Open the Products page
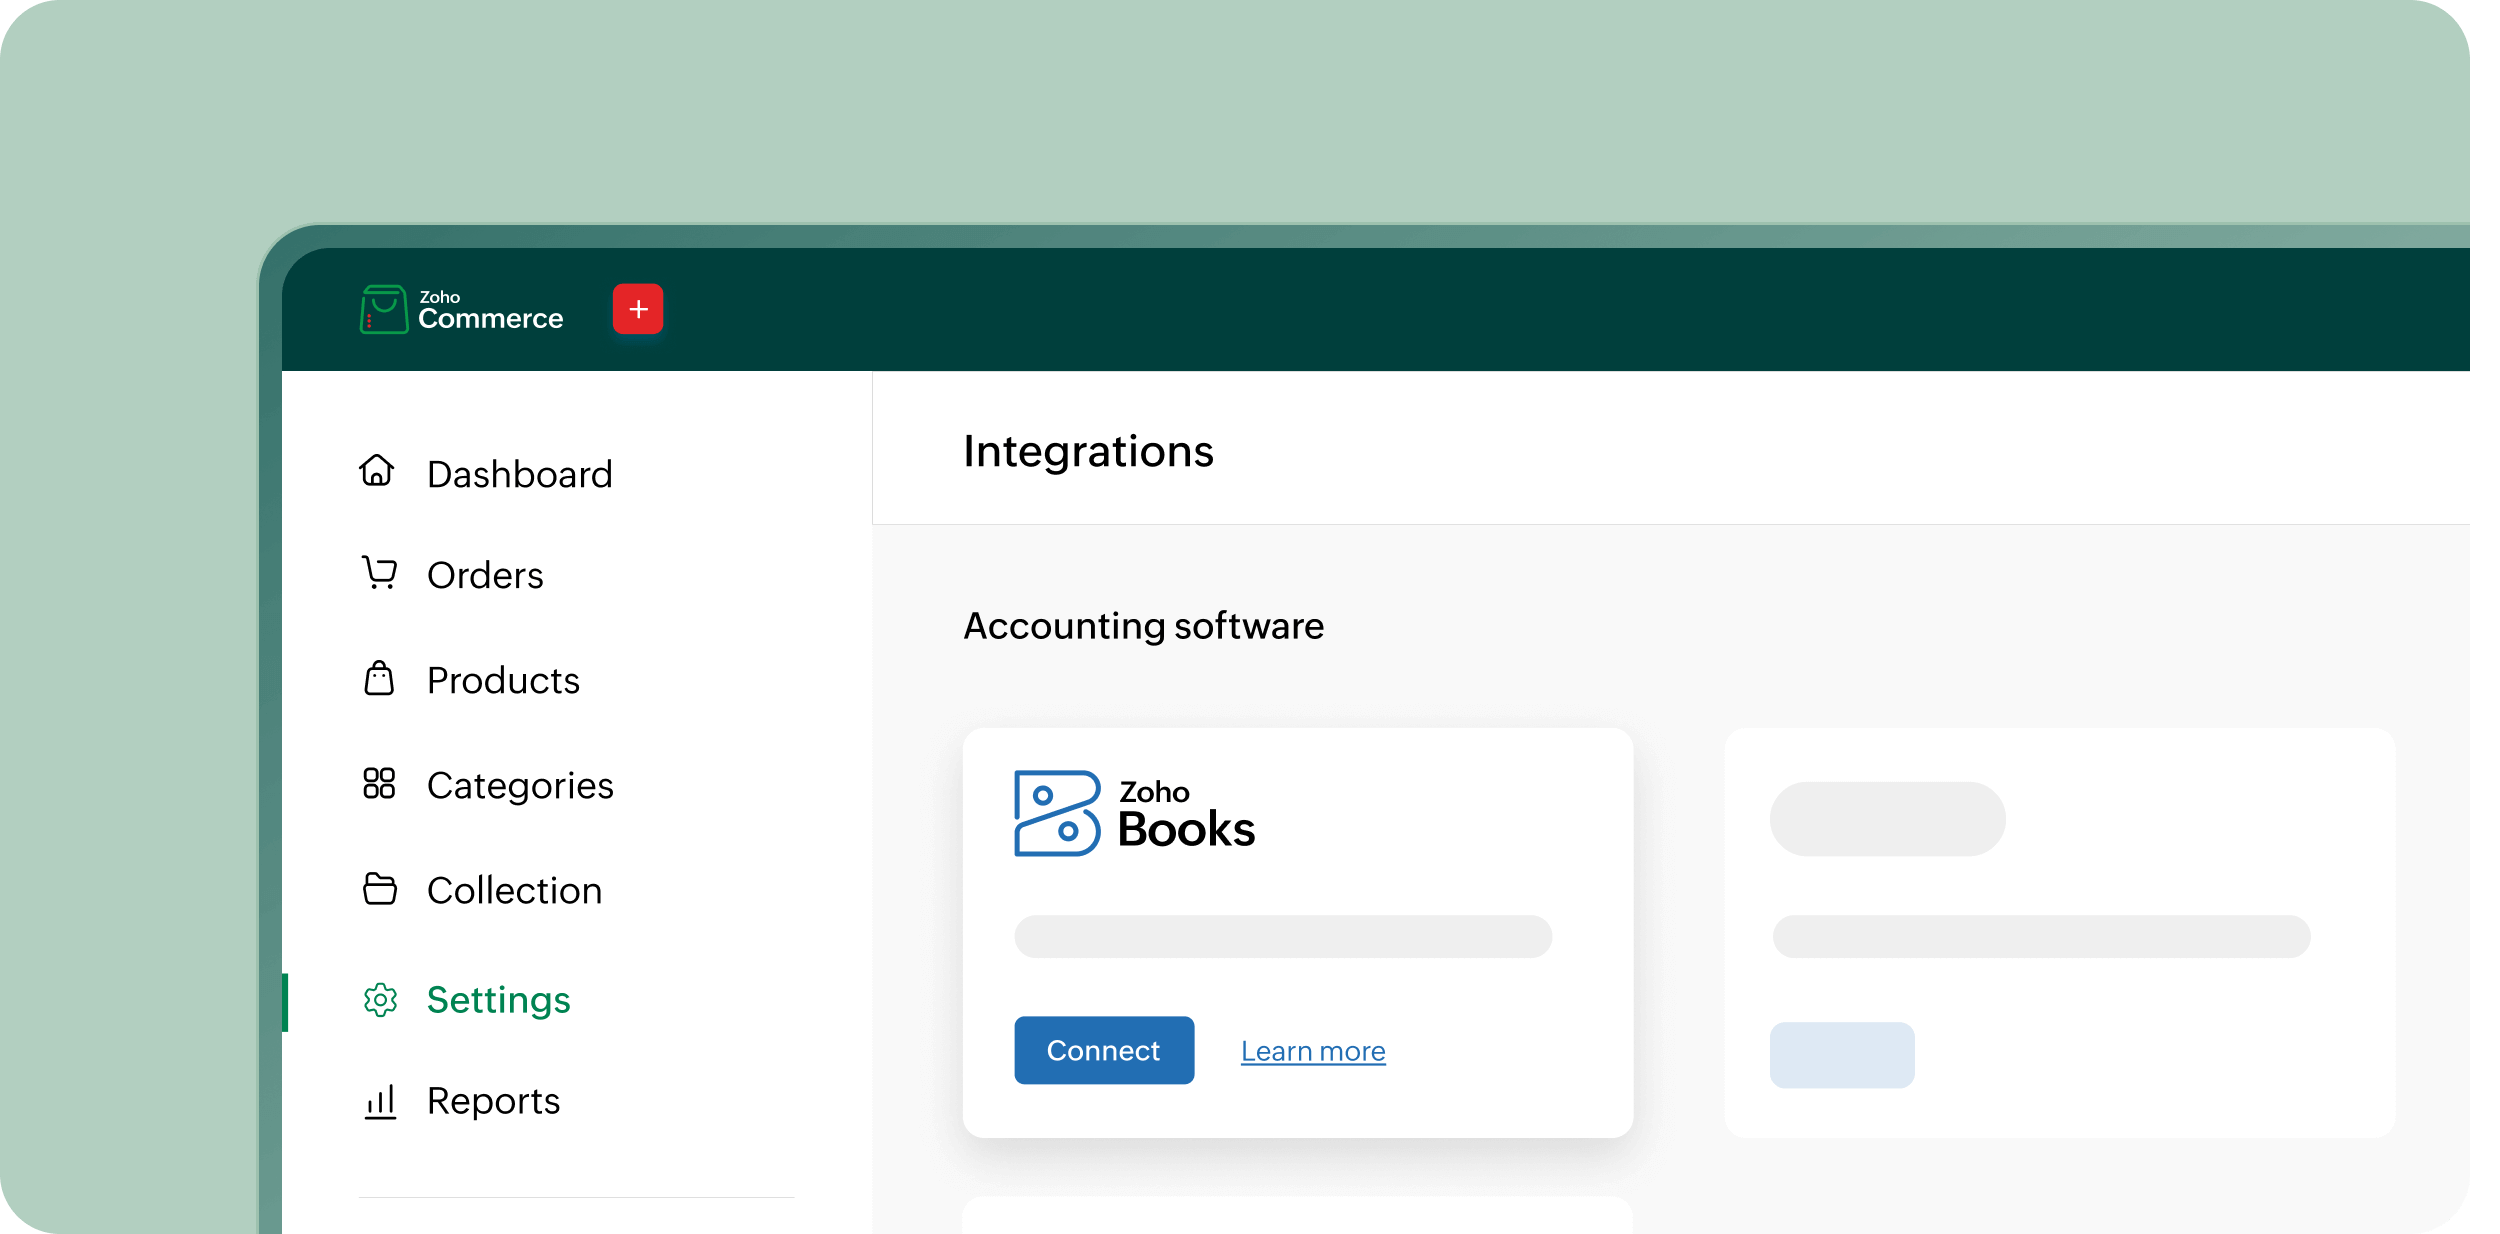The image size is (2500, 1234). (503, 680)
